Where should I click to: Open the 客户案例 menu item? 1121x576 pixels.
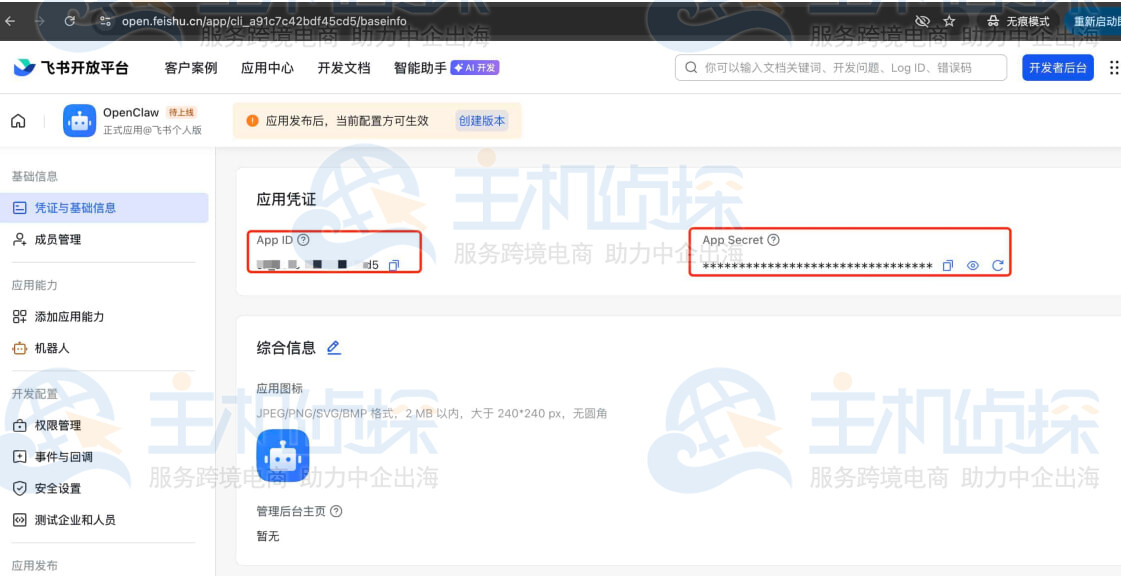(191, 68)
